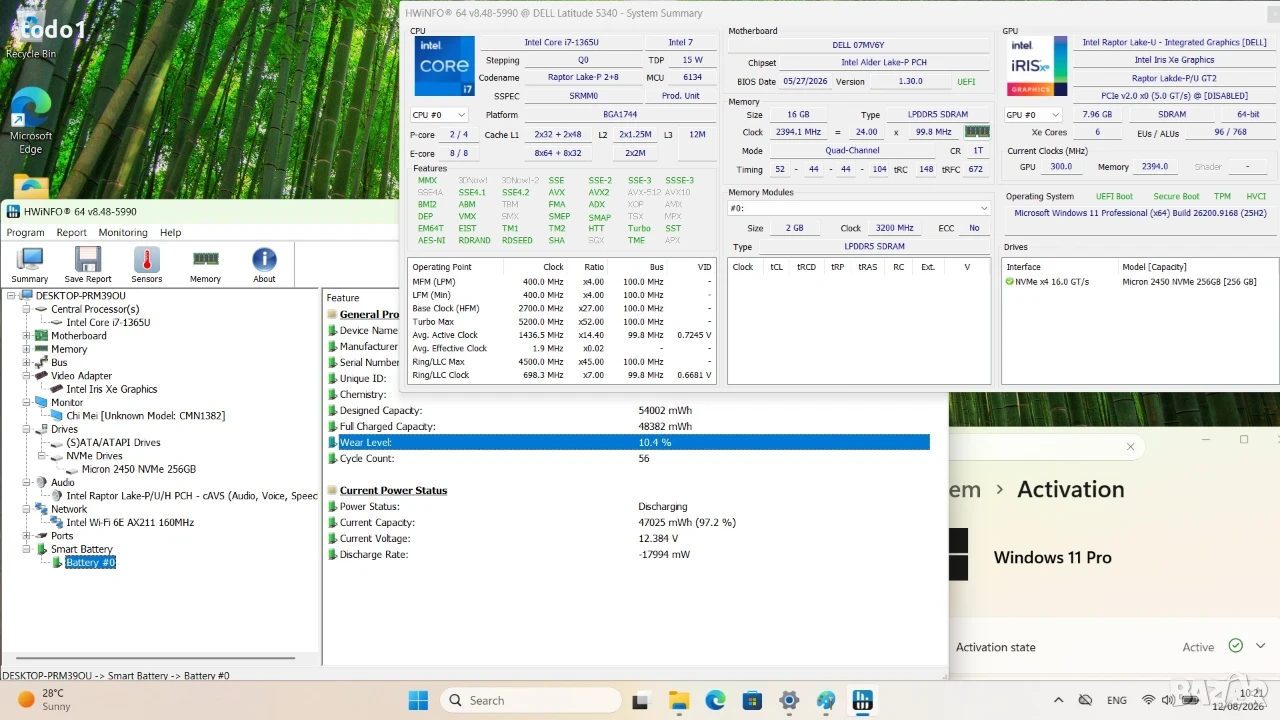The height and width of the screenshot is (720, 1280).
Task: Select Intel Wi-Fi 6E AX211 tree item
Action: (130, 522)
